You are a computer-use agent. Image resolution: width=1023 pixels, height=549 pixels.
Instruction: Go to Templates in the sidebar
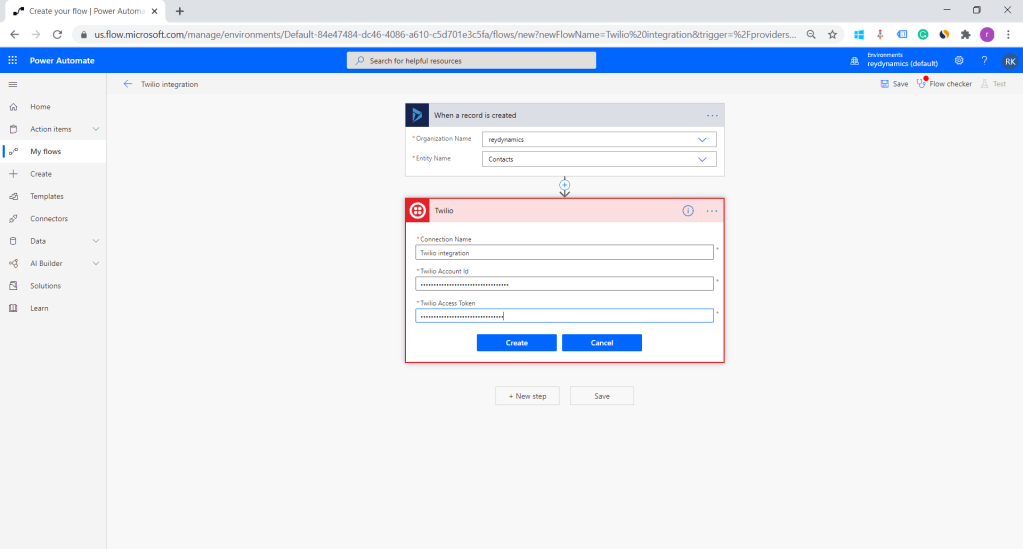pos(46,196)
